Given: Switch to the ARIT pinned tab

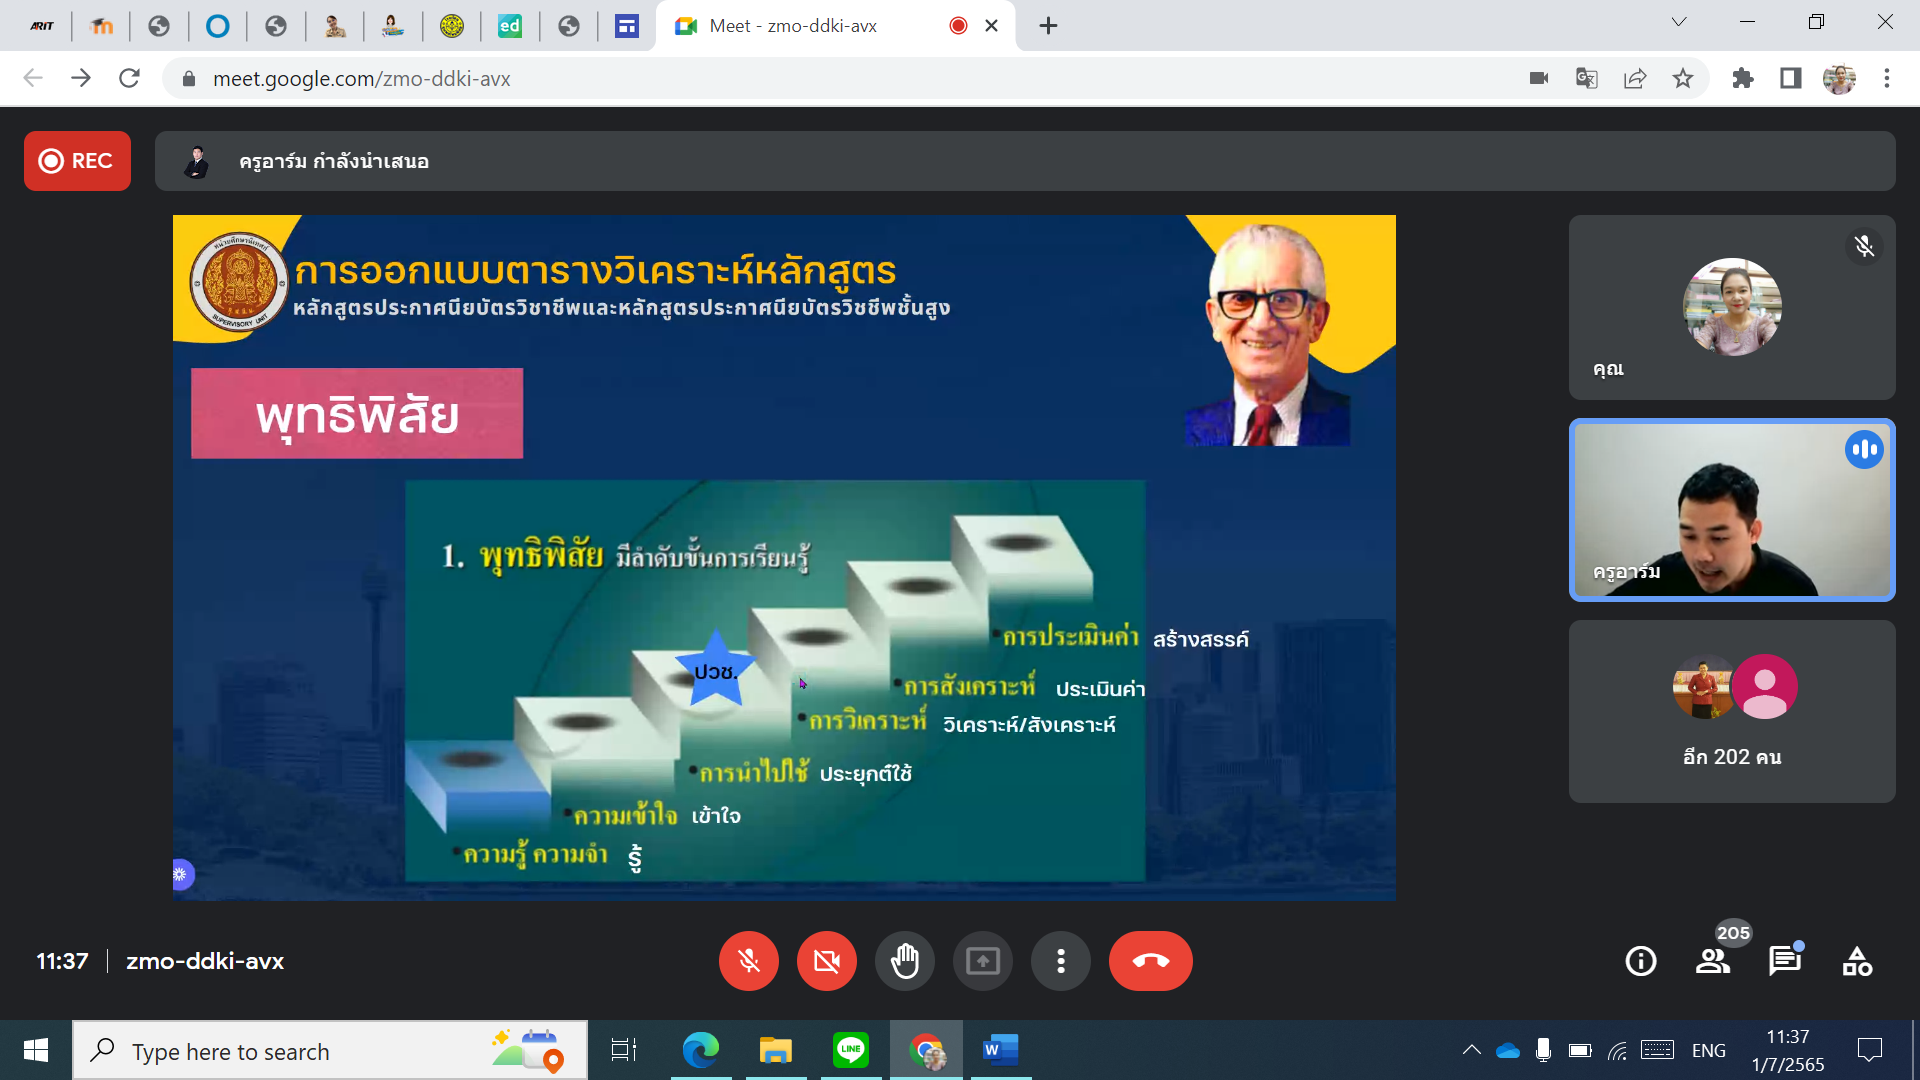Looking at the screenshot, I should (42, 26).
